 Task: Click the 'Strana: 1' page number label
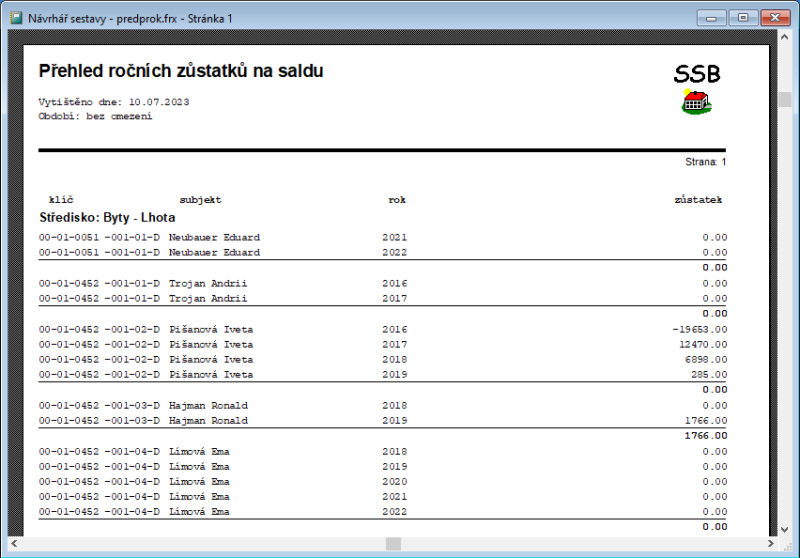(705, 161)
